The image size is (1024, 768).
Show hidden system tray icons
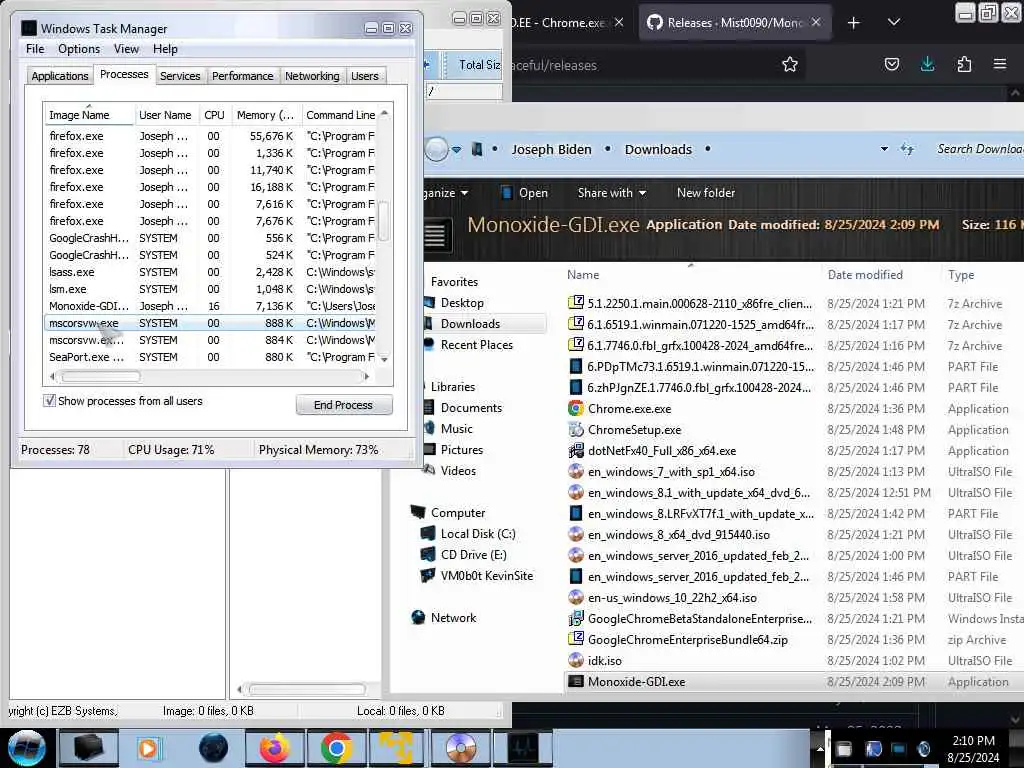click(820, 748)
